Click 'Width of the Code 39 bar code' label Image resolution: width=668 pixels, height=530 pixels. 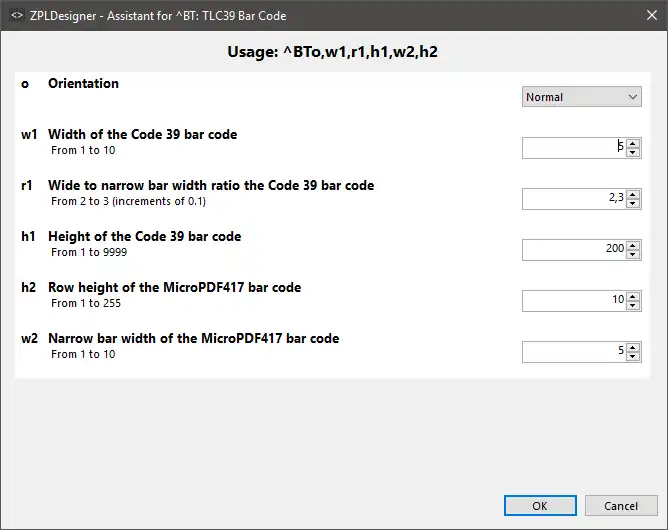(143, 135)
